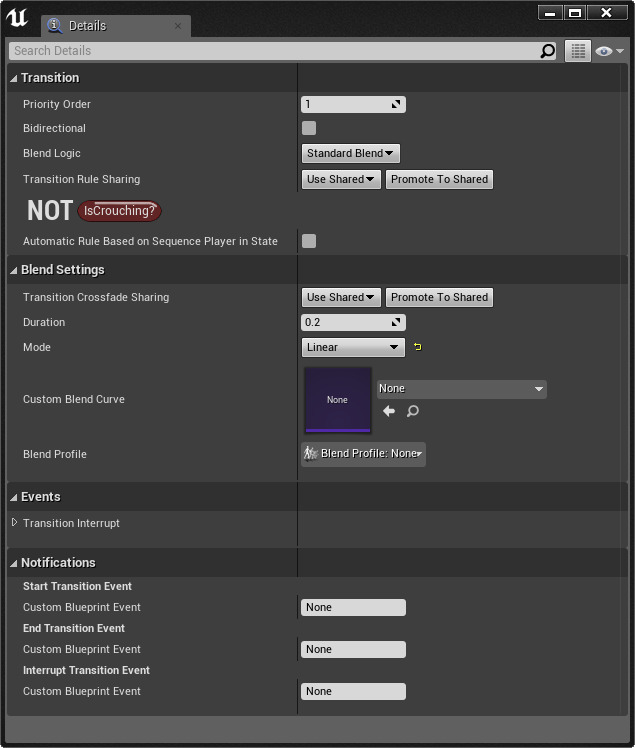Enable the Bidirectional checkbox
The height and width of the screenshot is (748, 635).
309,128
